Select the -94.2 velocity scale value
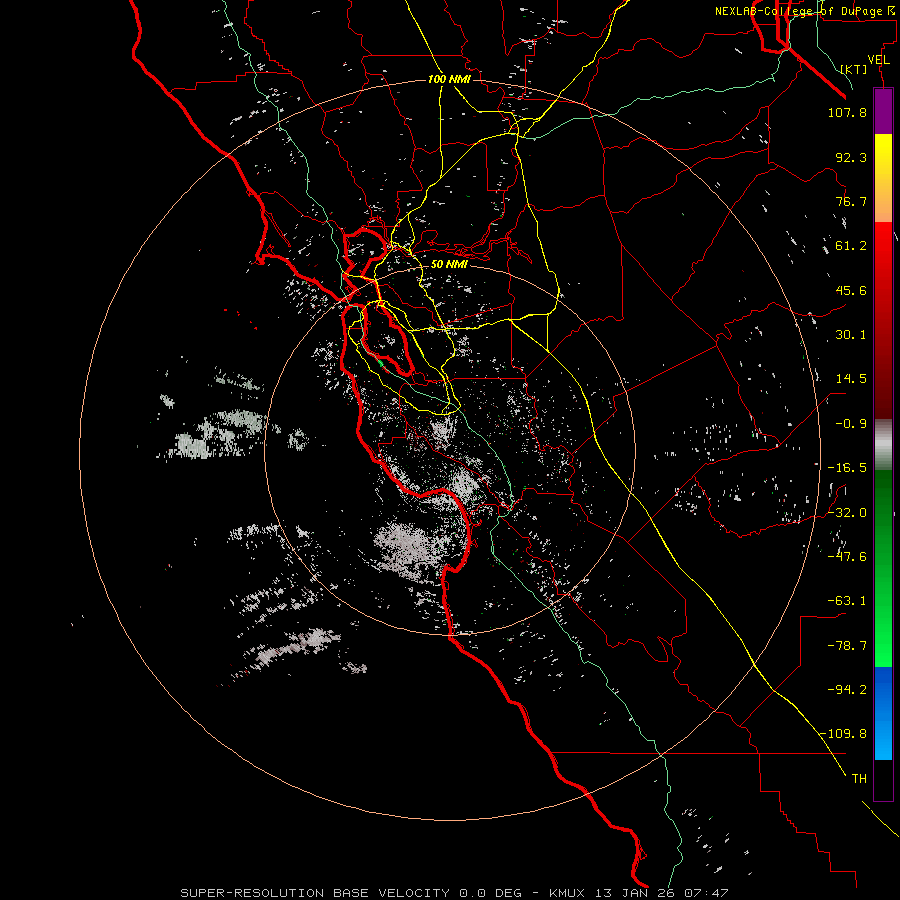 (x=847, y=689)
